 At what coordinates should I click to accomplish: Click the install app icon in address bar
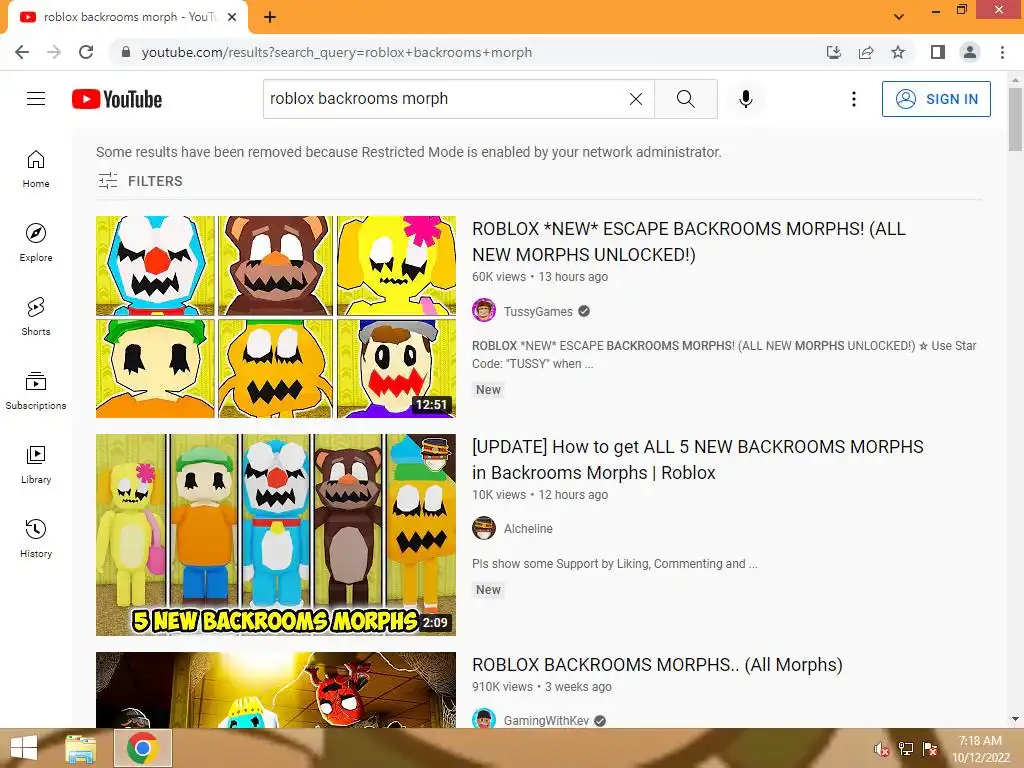tap(834, 52)
